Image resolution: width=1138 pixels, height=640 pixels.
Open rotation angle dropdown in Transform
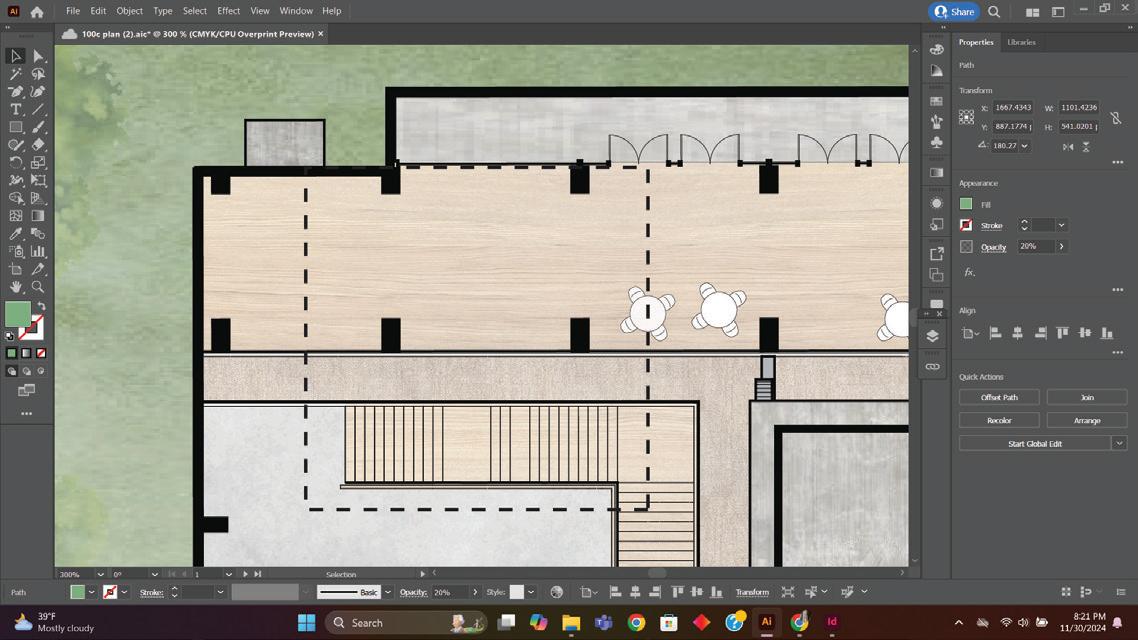tap(1024, 146)
